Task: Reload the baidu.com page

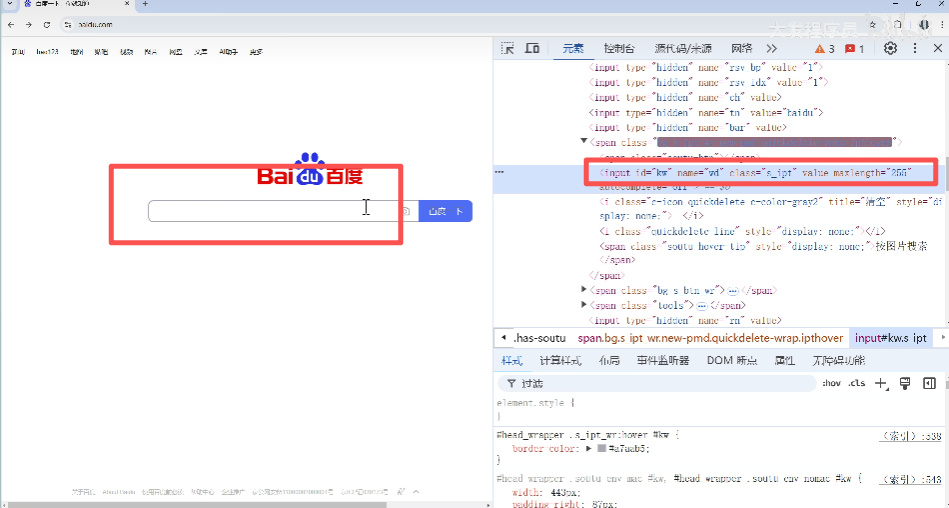Action: coord(47,25)
